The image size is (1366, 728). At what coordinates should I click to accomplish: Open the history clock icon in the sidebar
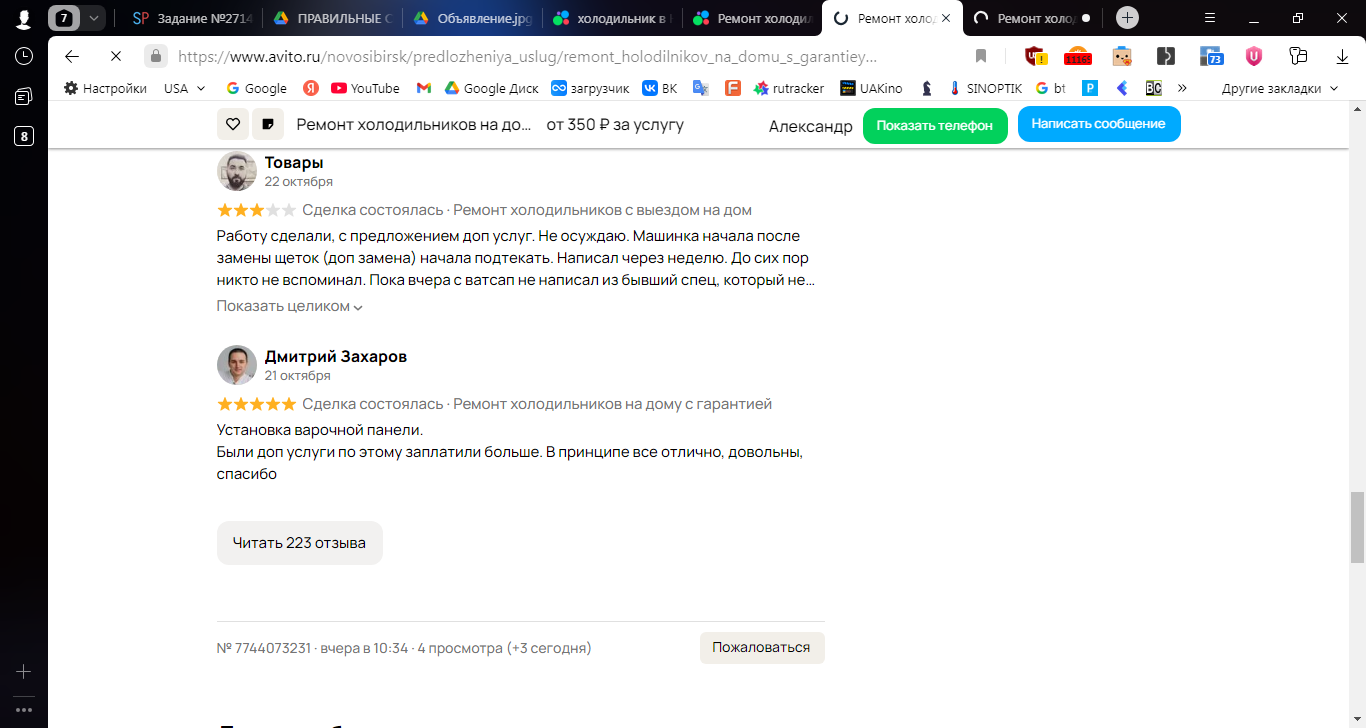pos(24,56)
